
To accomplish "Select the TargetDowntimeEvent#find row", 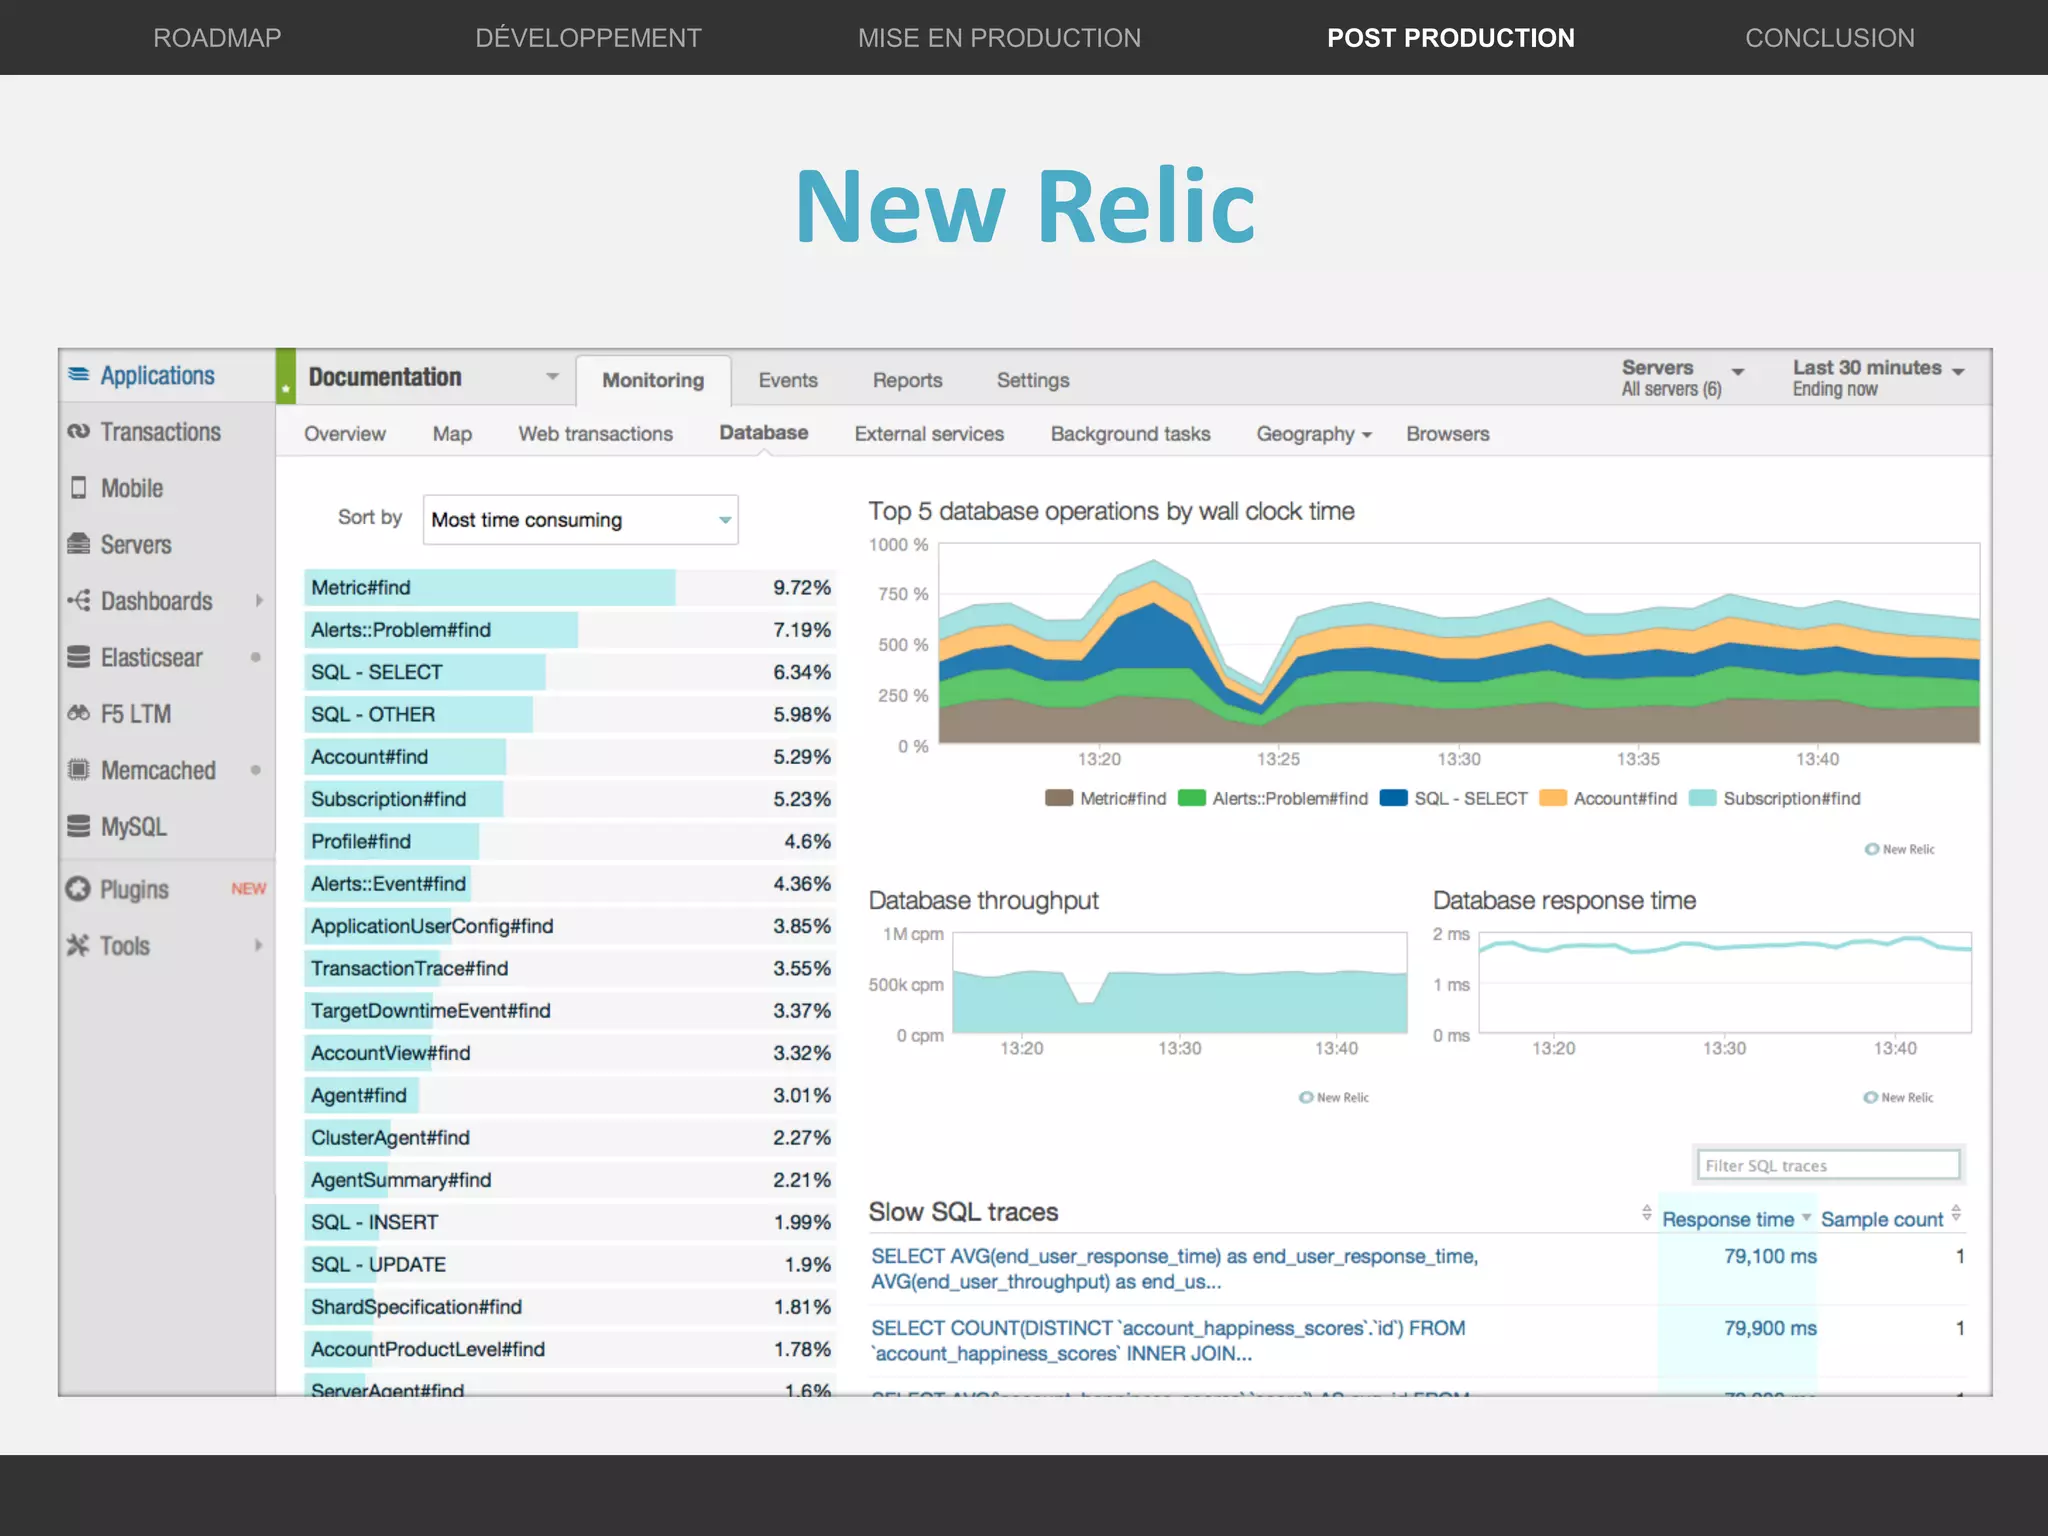I will tap(569, 1011).
